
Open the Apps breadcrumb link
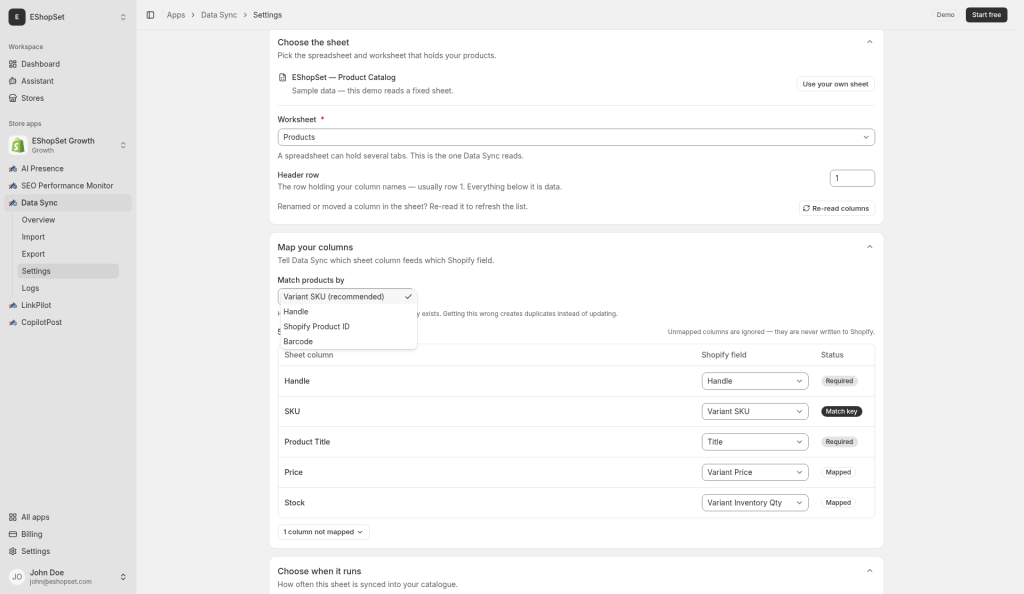(x=176, y=15)
